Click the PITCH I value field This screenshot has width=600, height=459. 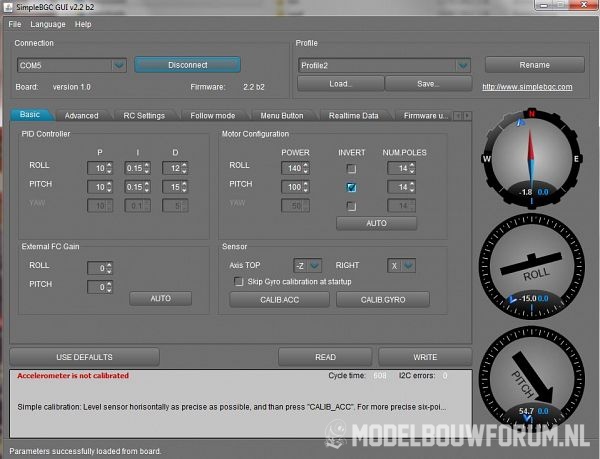[134, 187]
